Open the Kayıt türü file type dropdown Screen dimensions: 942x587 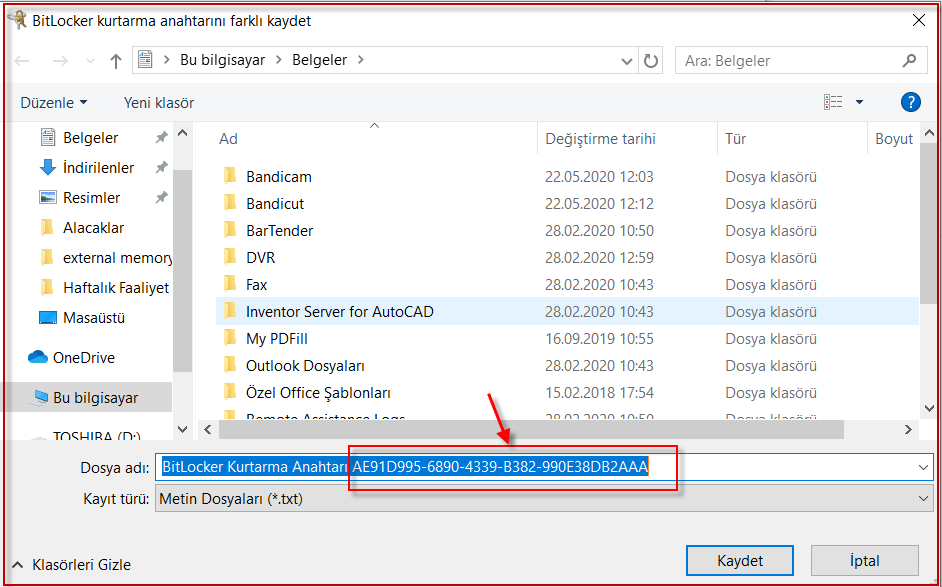(543, 499)
